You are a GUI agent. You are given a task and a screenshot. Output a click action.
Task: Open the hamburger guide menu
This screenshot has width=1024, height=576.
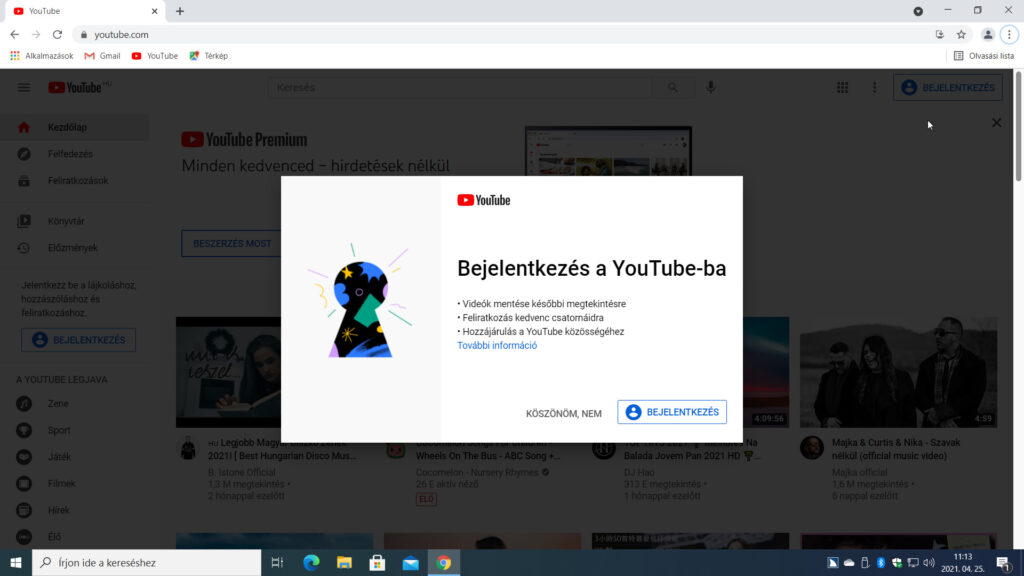tap(24, 88)
